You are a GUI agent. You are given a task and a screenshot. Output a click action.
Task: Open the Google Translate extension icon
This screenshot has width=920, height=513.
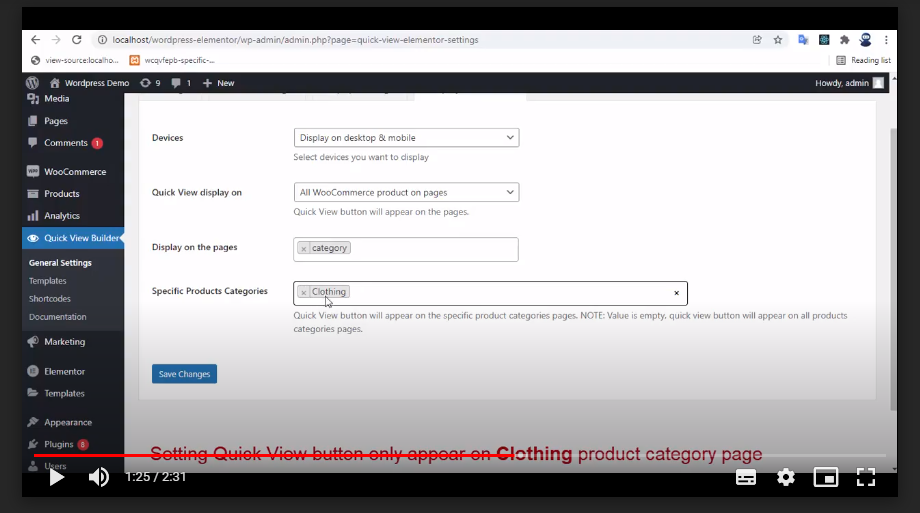pyautogui.click(x=803, y=40)
